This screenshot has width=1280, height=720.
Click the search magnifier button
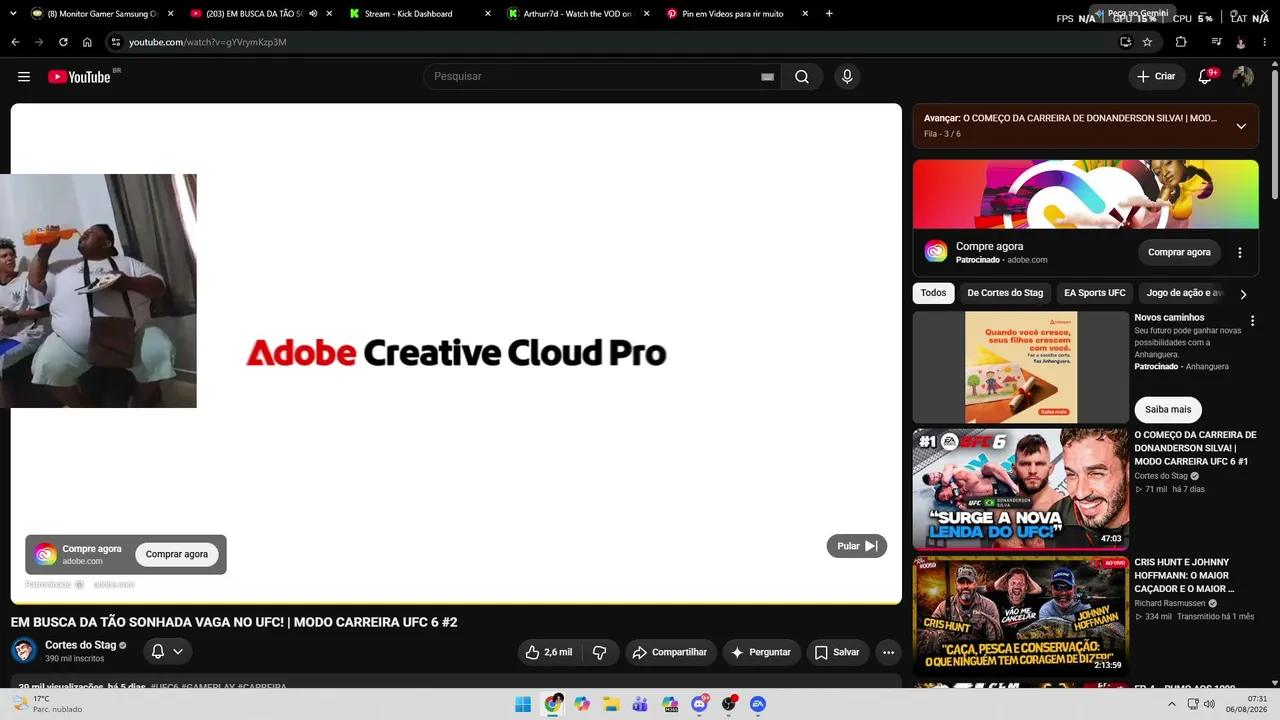tap(802, 77)
